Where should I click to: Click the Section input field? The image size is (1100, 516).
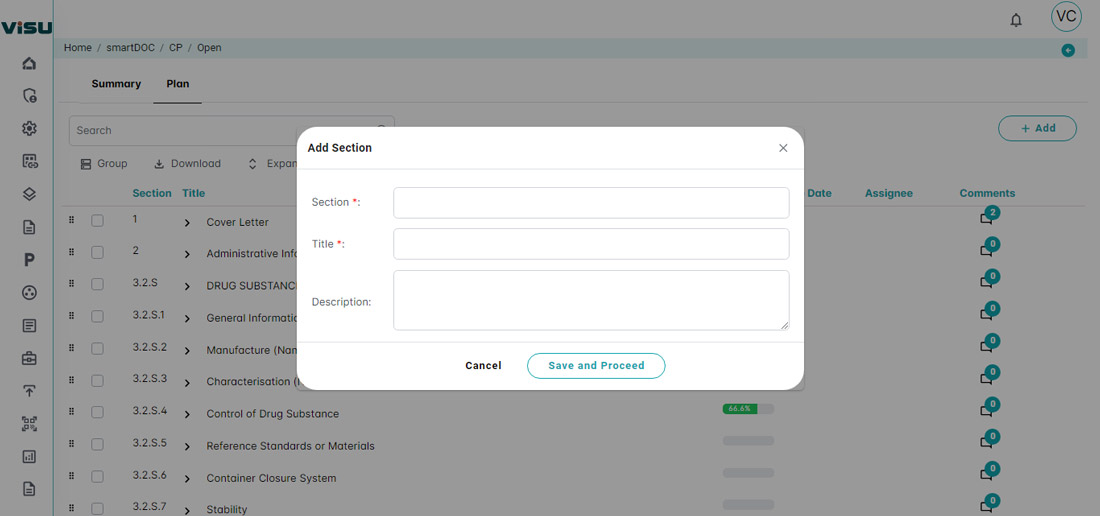[x=591, y=203]
